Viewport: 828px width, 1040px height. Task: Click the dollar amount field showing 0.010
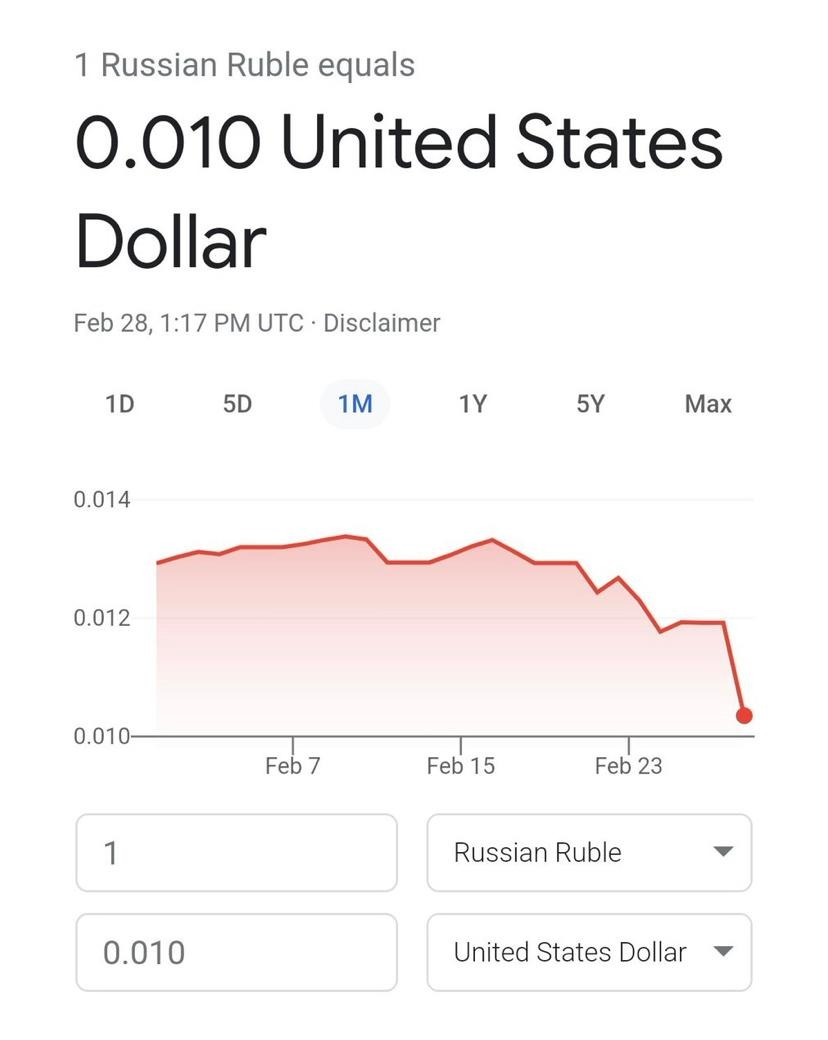point(236,951)
